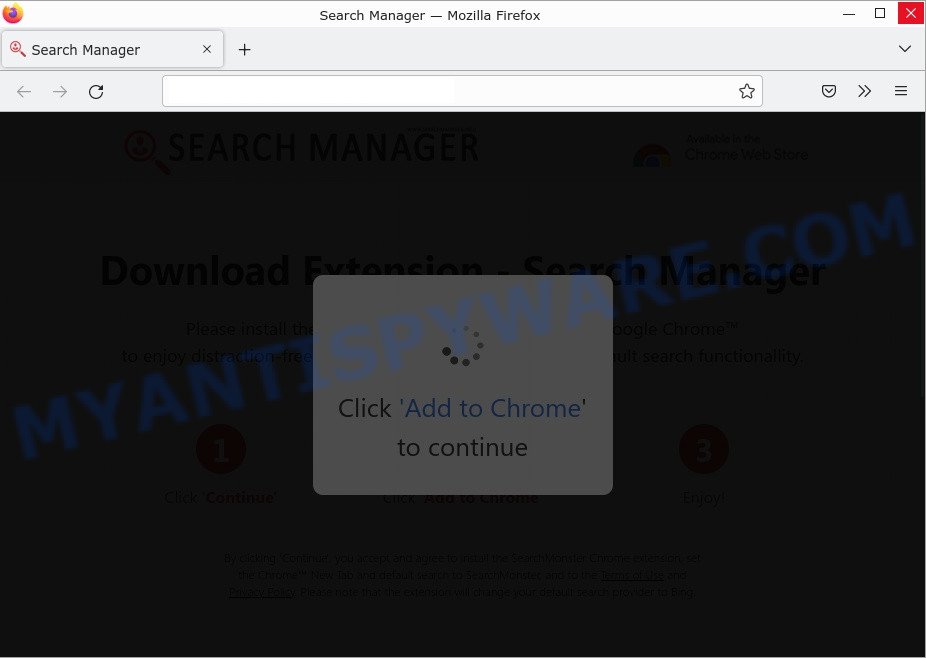Save page to Pocket

coord(829,91)
